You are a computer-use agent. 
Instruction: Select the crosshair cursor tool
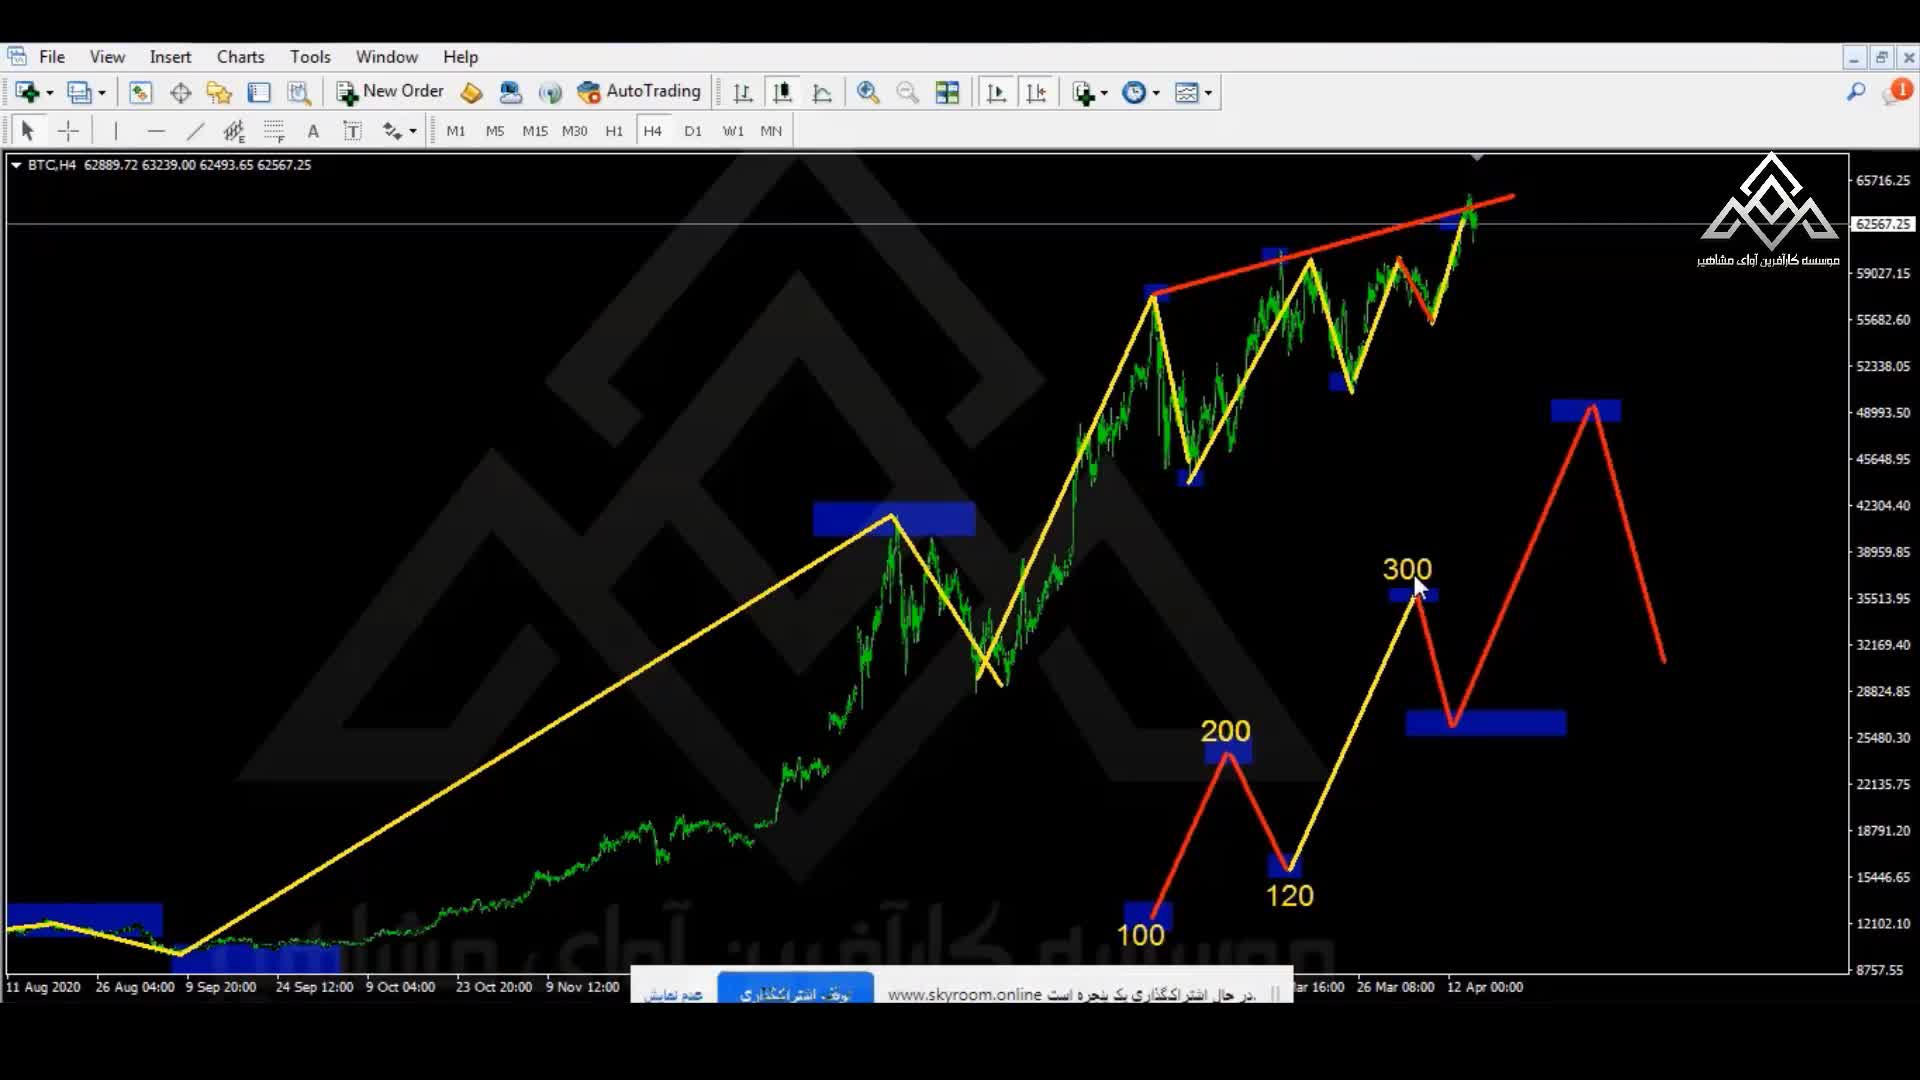(68, 131)
